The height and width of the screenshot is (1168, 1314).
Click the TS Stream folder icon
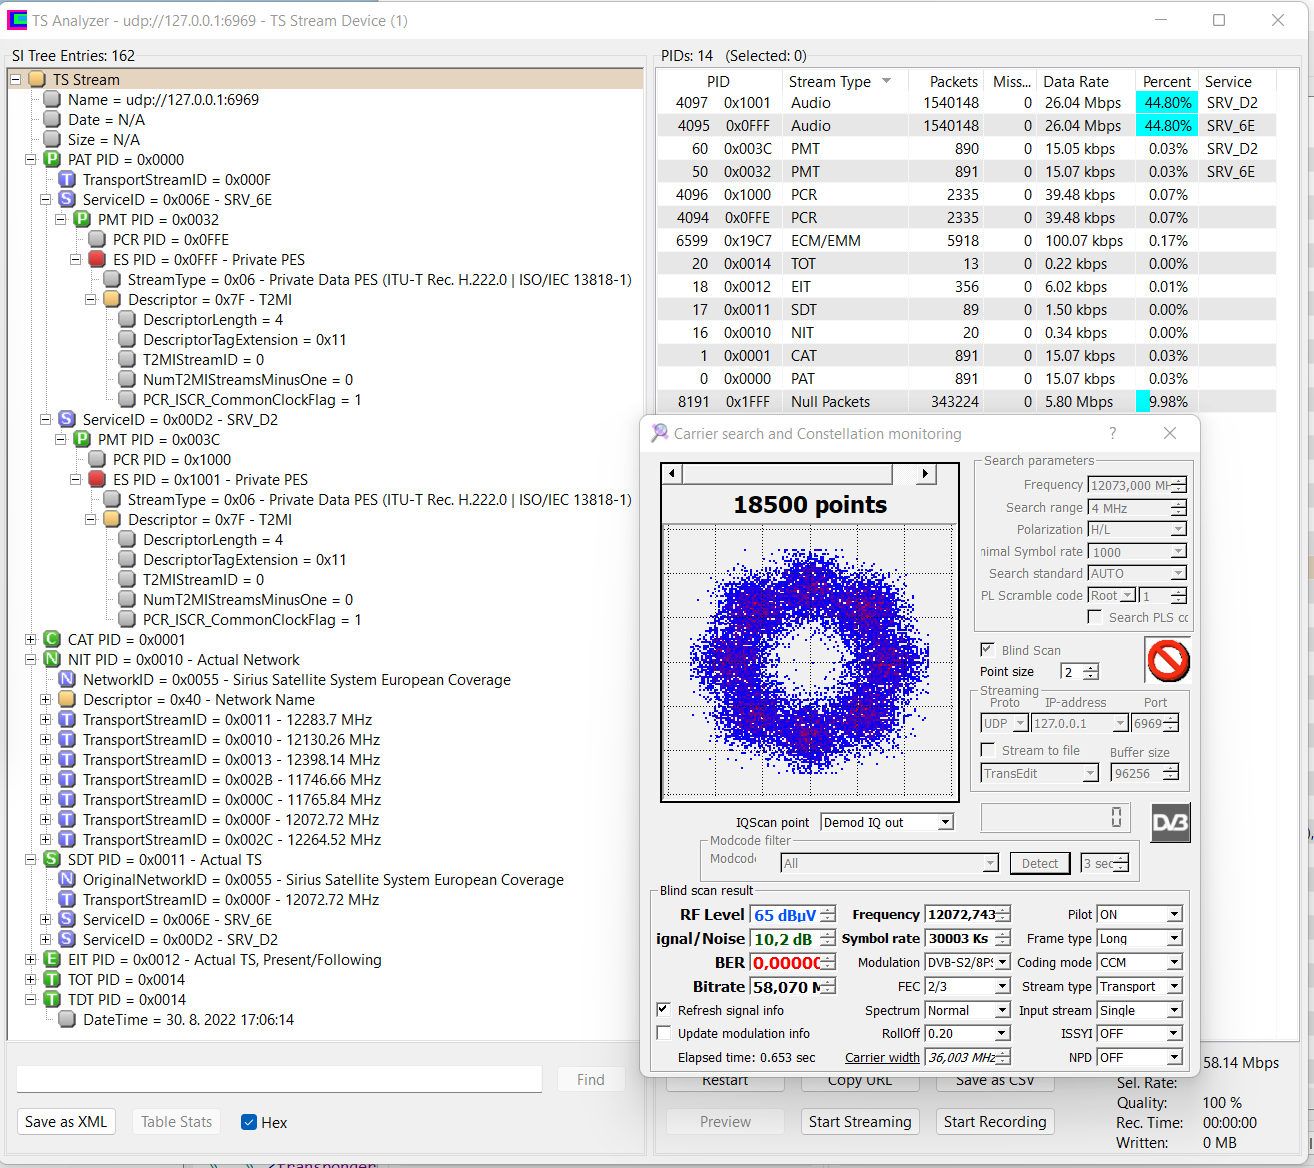click(37, 80)
